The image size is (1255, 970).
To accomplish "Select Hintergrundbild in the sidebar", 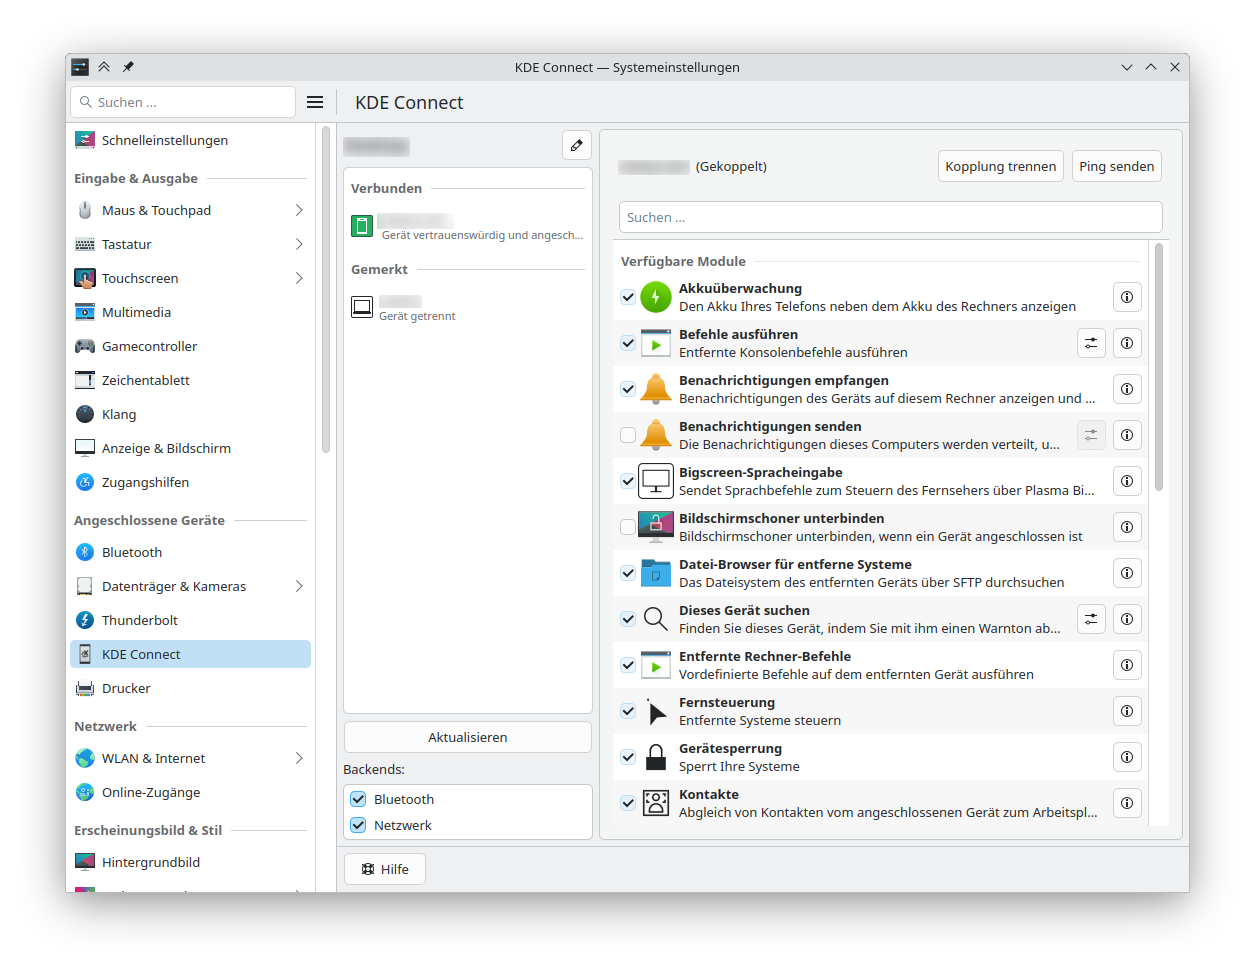I will point(190,862).
